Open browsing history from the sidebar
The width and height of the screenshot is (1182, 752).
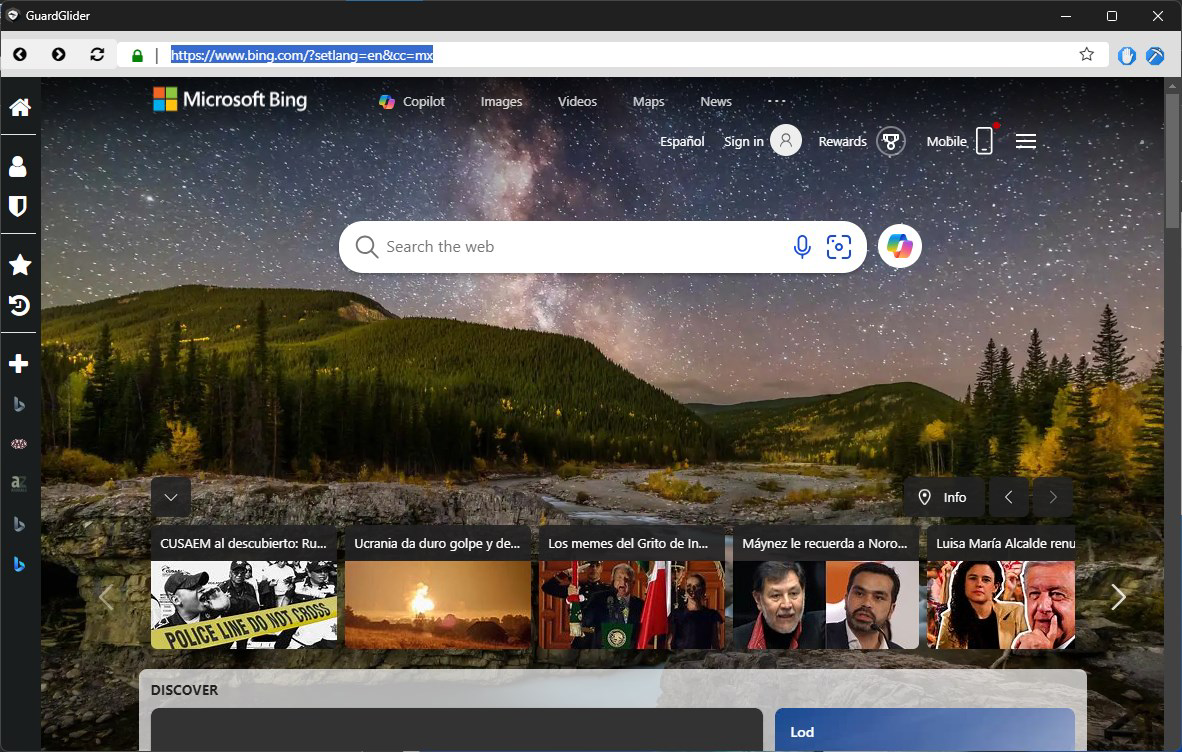[20, 305]
